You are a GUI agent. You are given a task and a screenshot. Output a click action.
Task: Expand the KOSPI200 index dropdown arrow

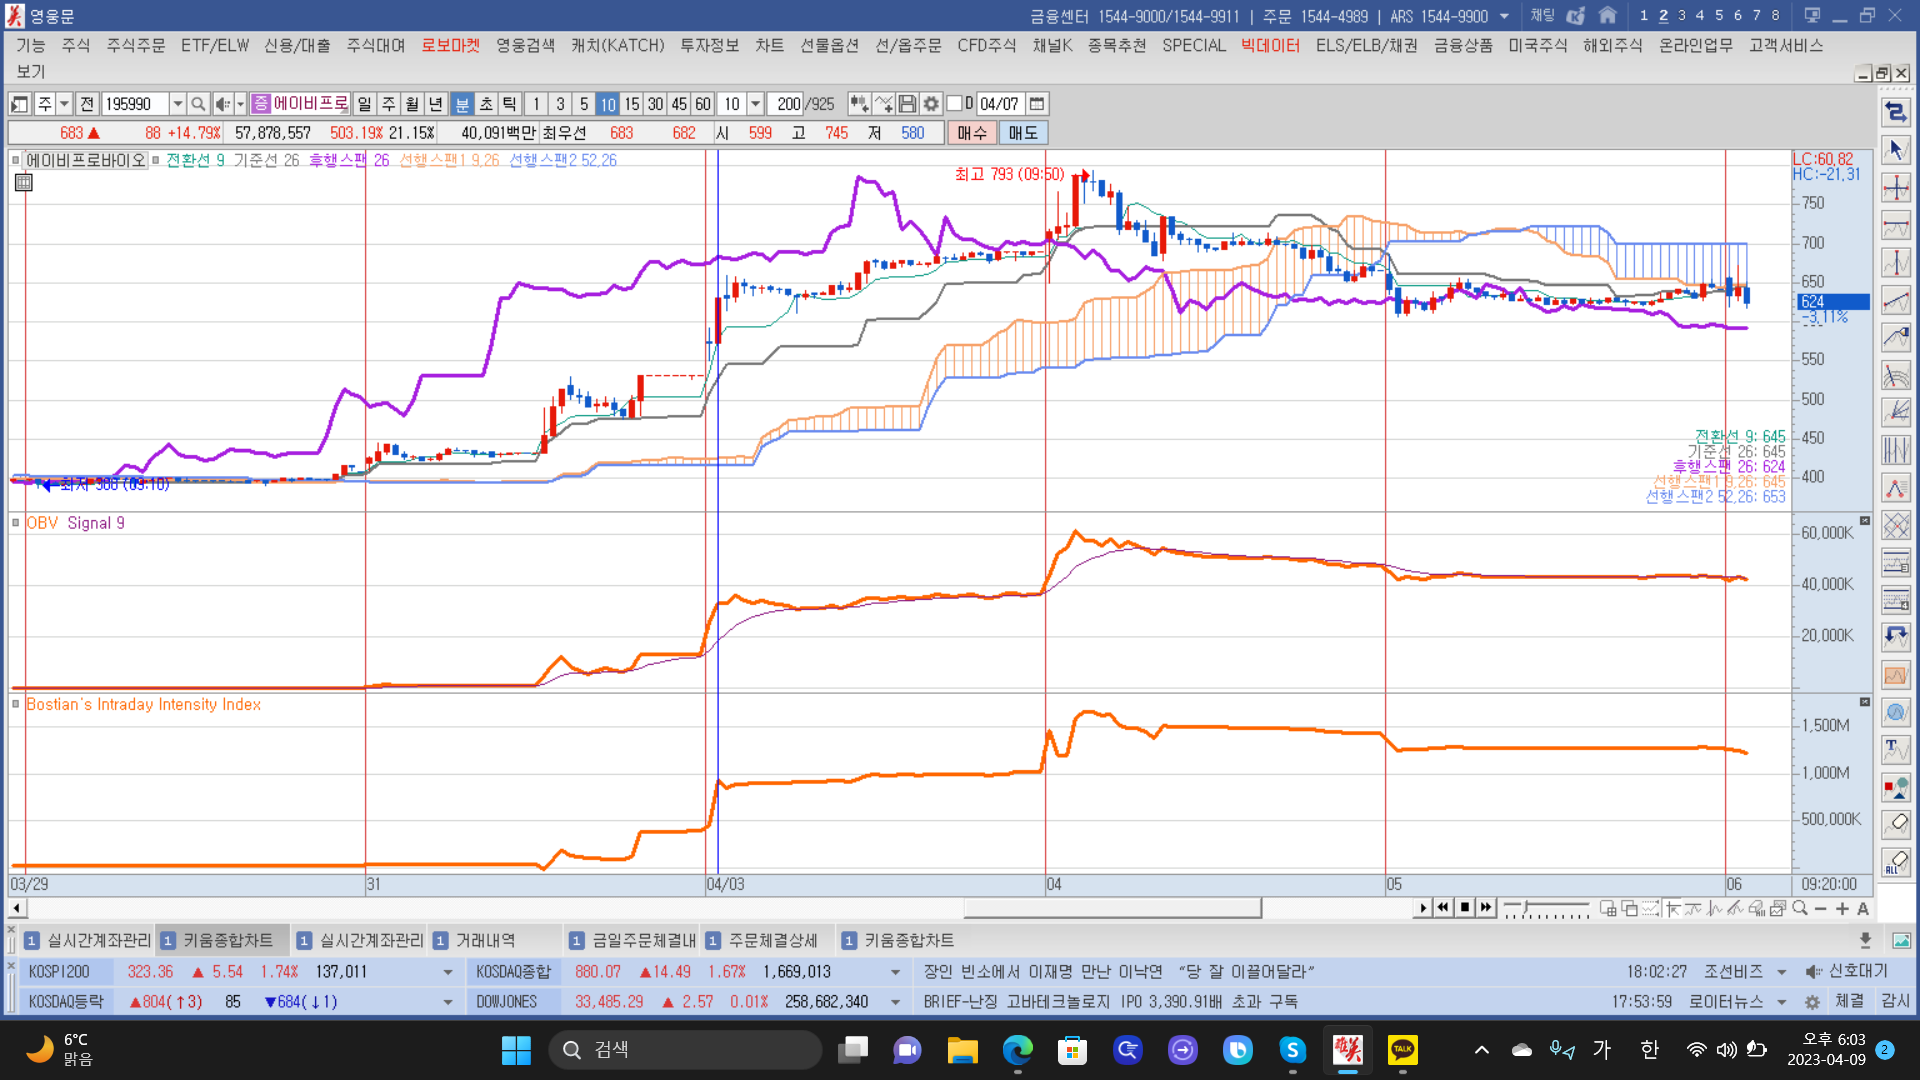[x=447, y=972]
